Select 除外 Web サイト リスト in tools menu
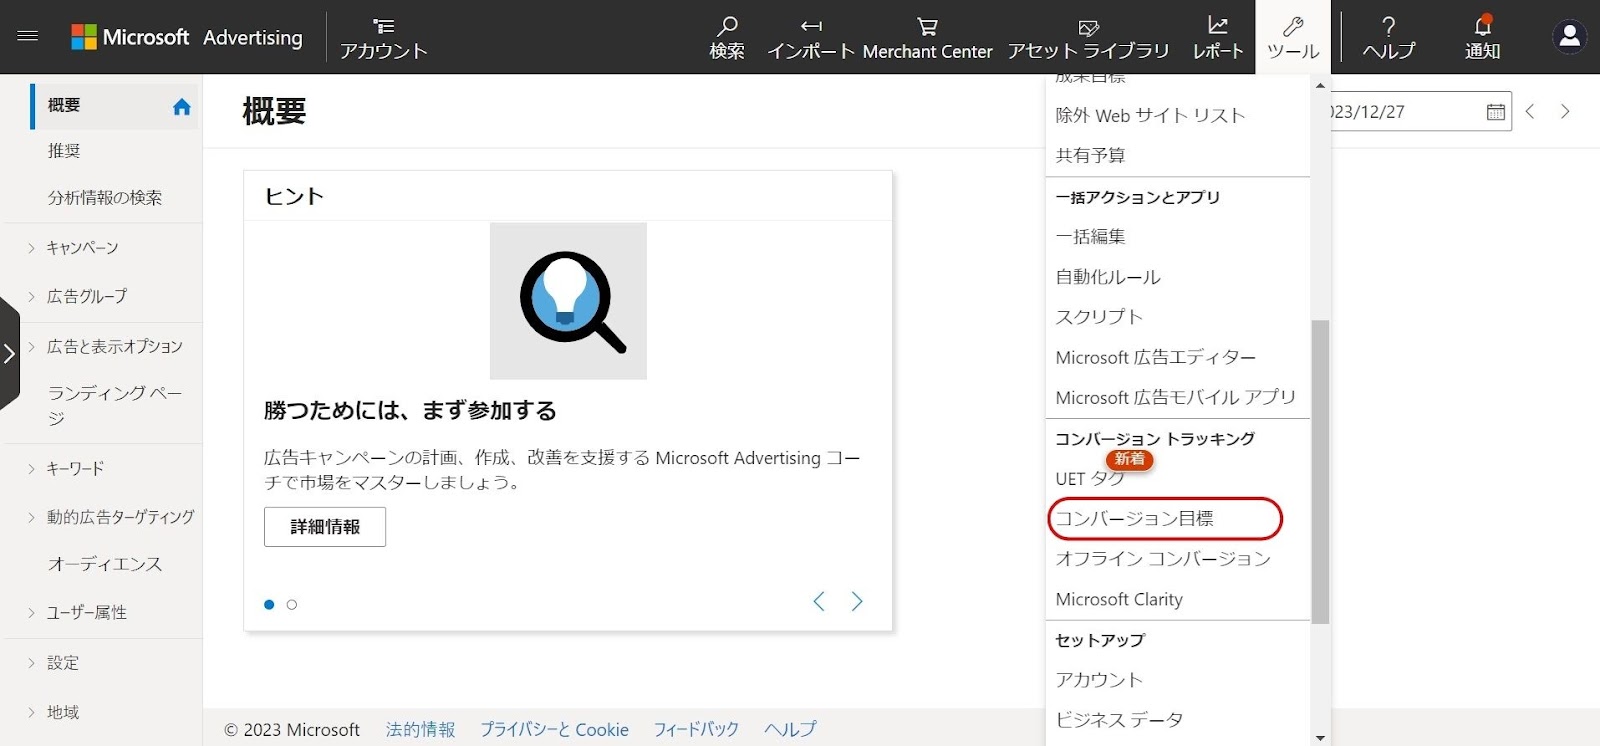 click(1150, 116)
